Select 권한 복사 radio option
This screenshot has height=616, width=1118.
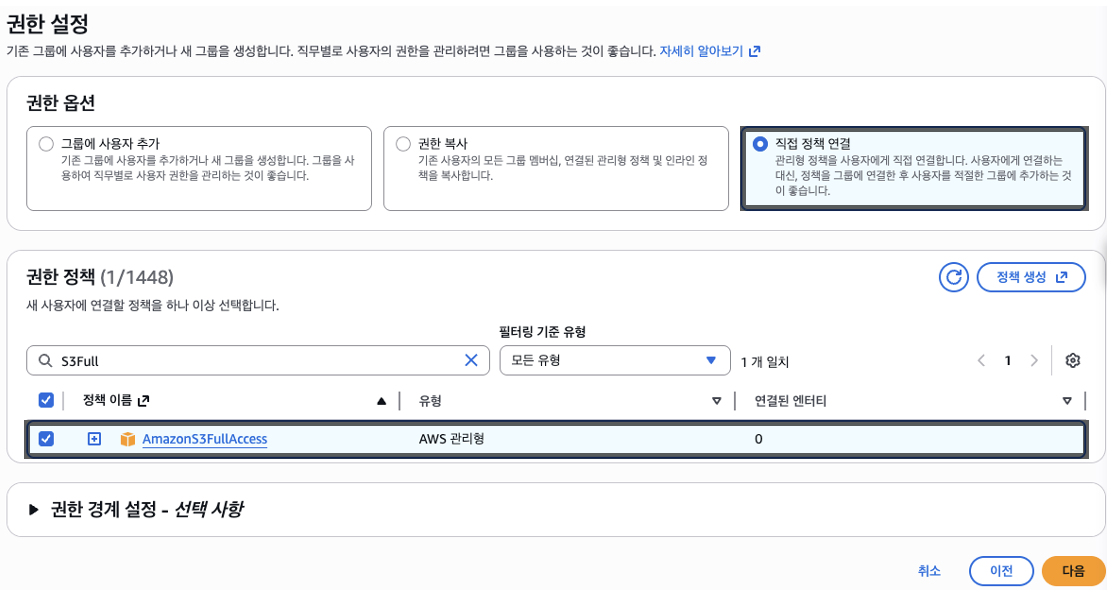(x=404, y=144)
